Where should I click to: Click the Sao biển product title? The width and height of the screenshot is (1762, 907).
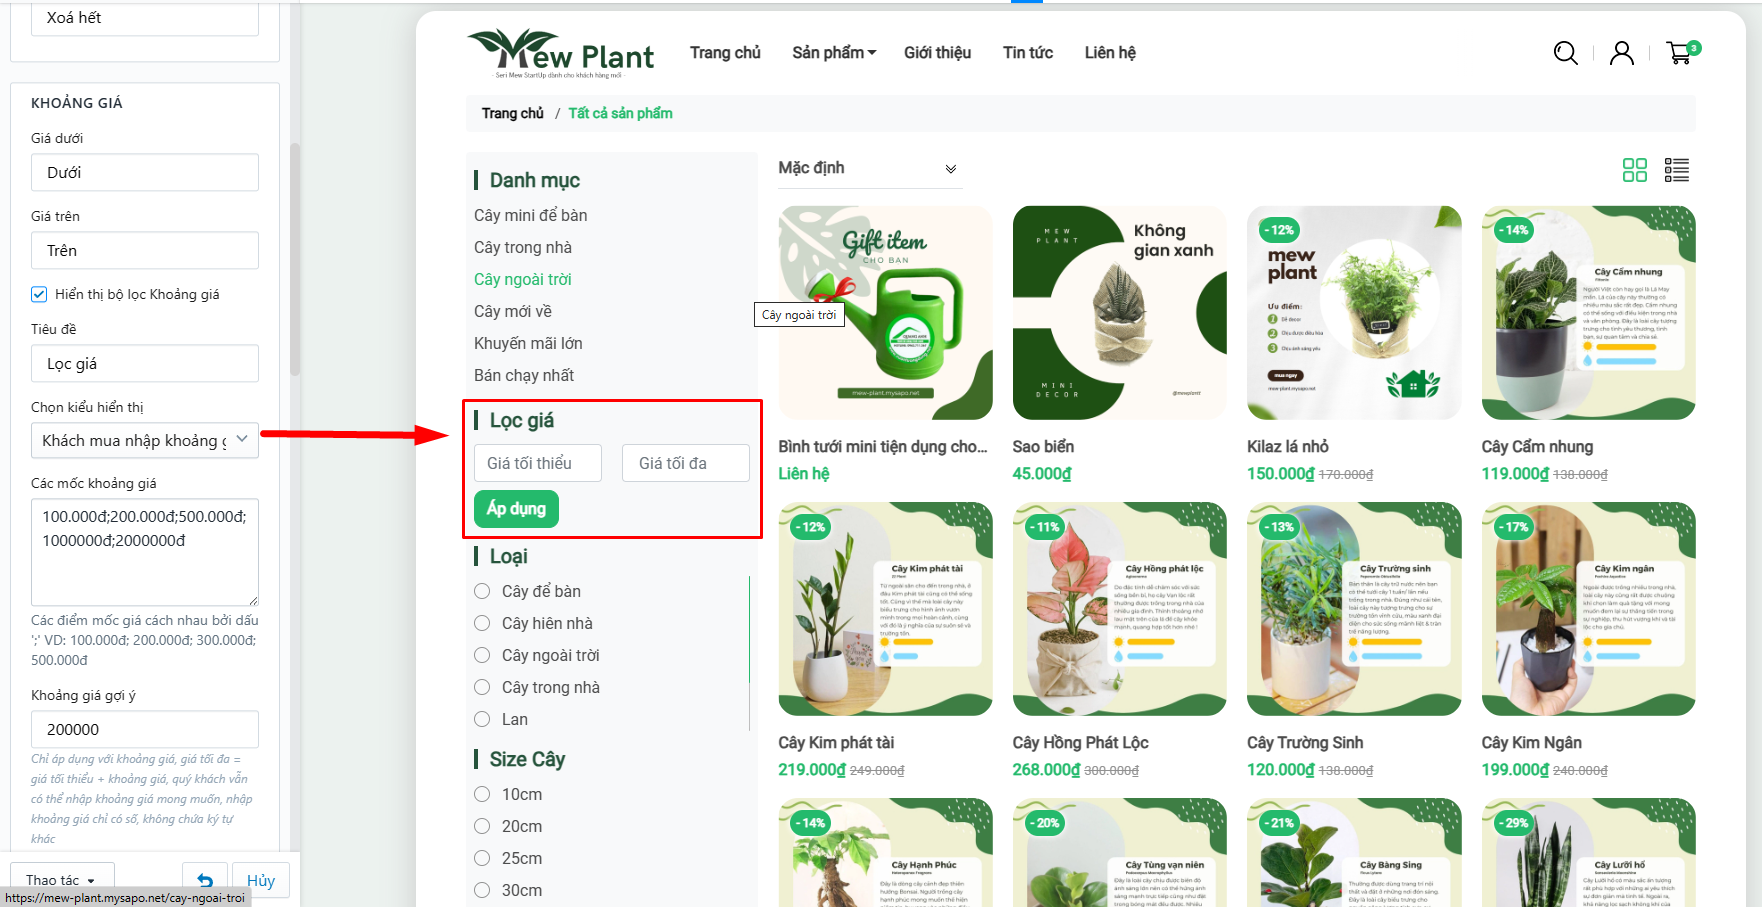pos(1043,446)
